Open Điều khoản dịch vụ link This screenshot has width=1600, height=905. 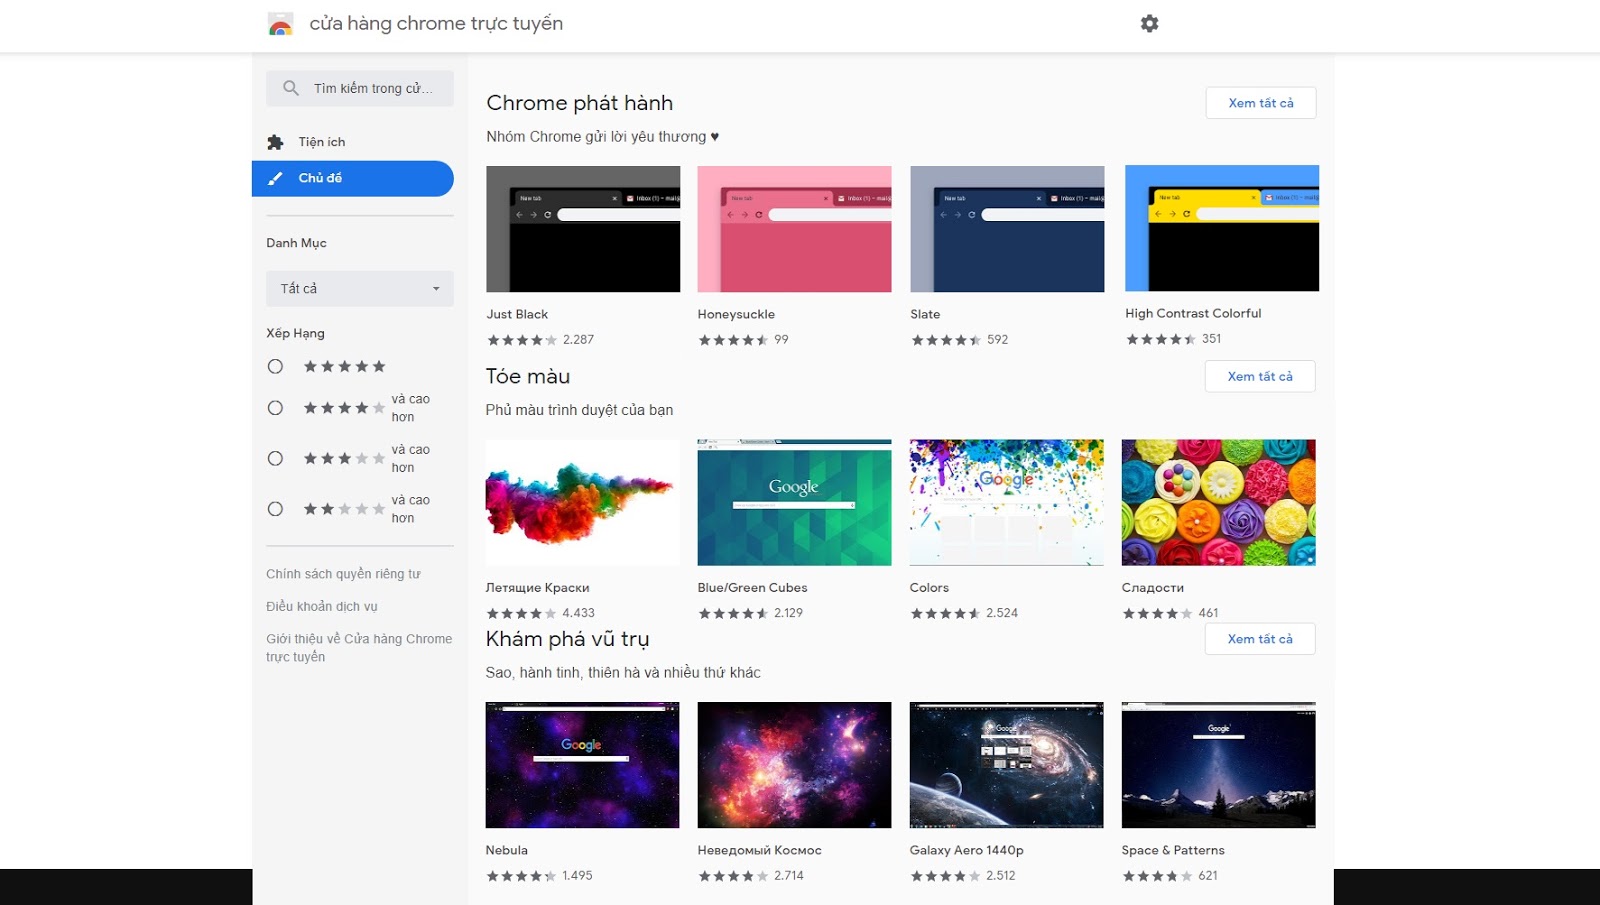(322, 606)
